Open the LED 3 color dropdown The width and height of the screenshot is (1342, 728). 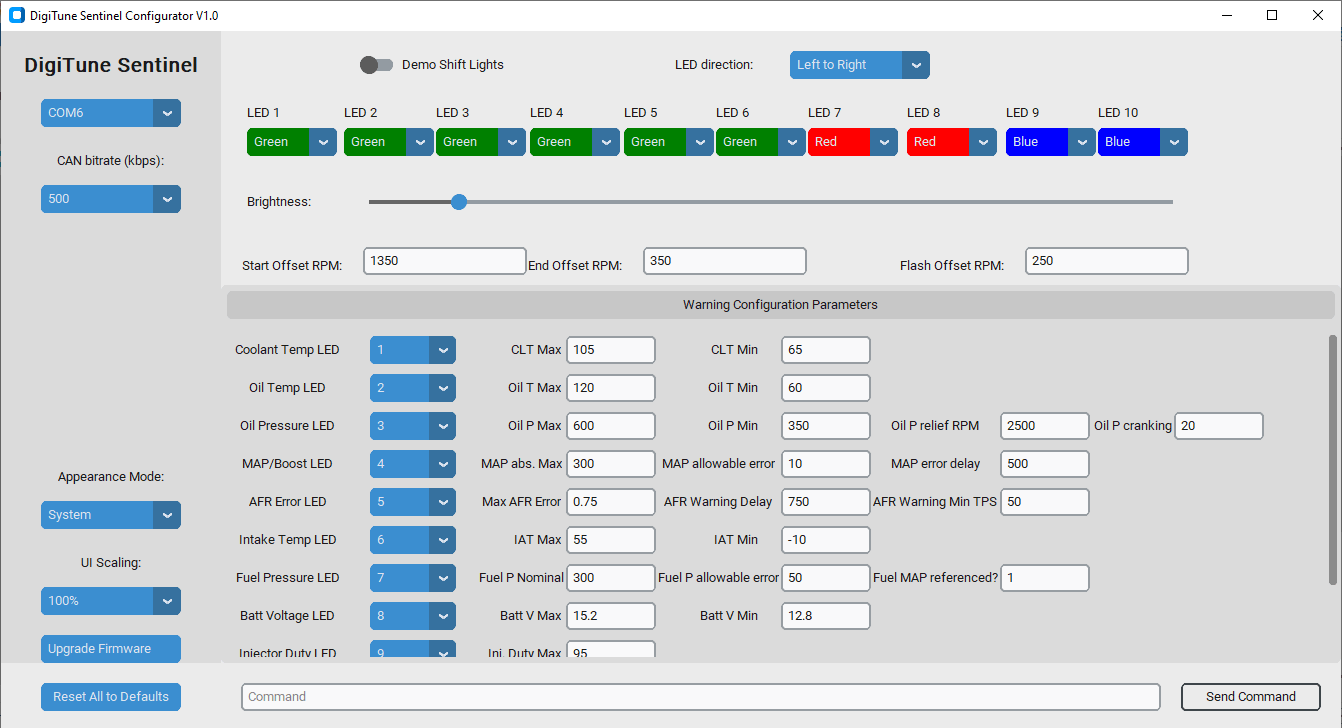[481, 142]
